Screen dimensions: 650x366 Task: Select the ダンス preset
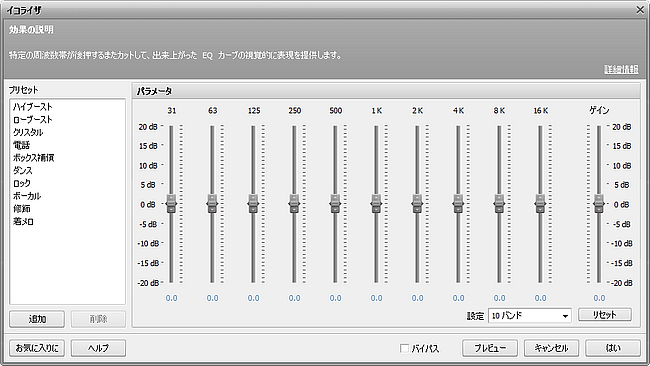tap(22, 170)
